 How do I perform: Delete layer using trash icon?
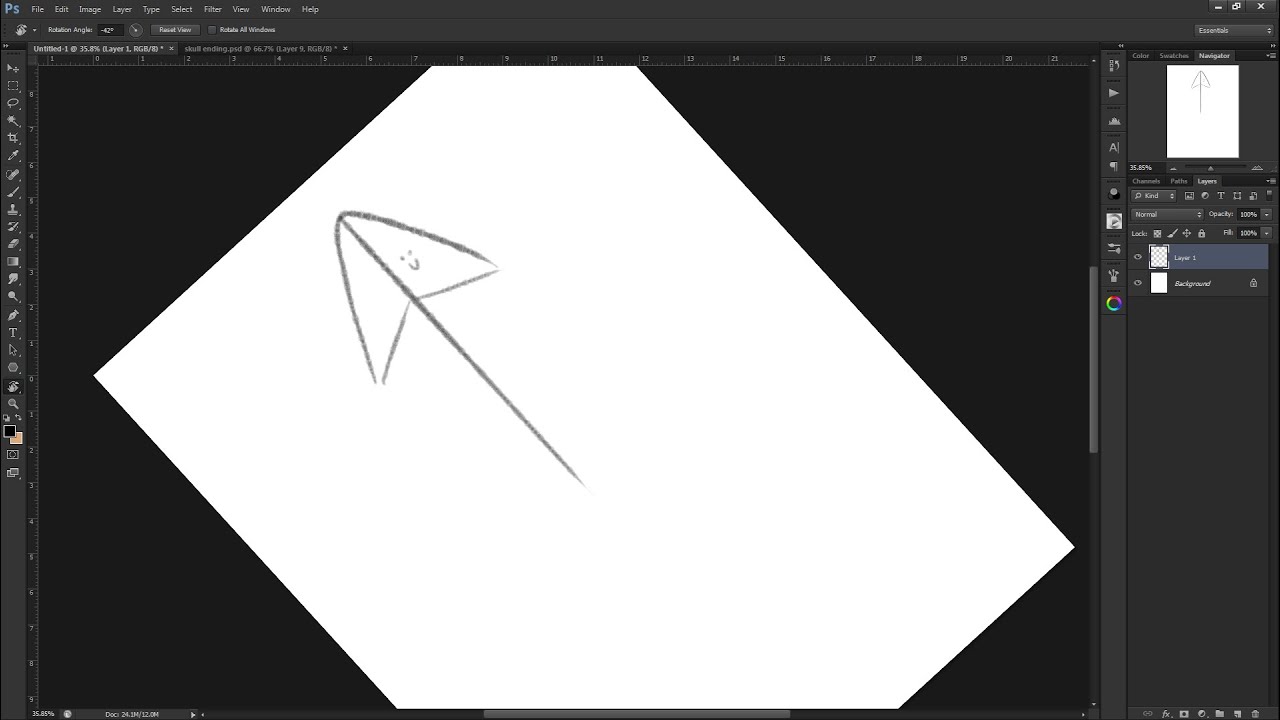tap(1255, 714)
